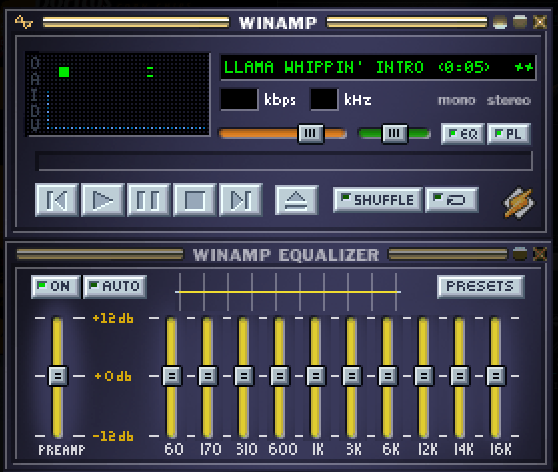Click the D double-size clutterbar letter
558x472 pixels.
click(35, 110)
